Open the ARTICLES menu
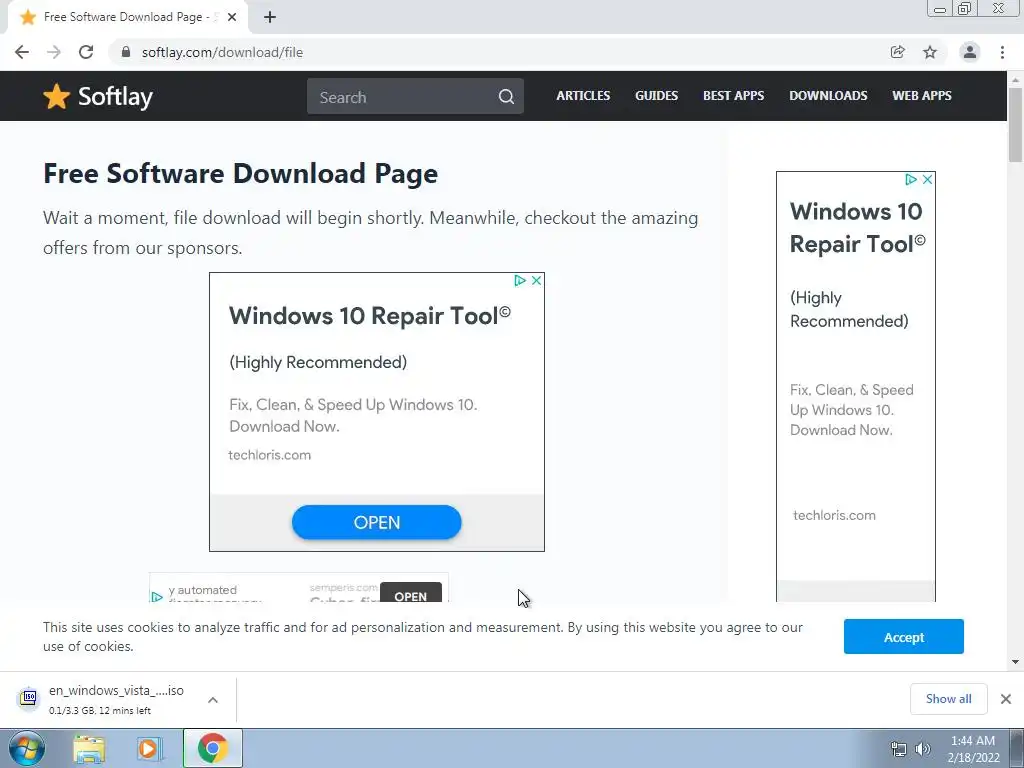 [583, 96]
